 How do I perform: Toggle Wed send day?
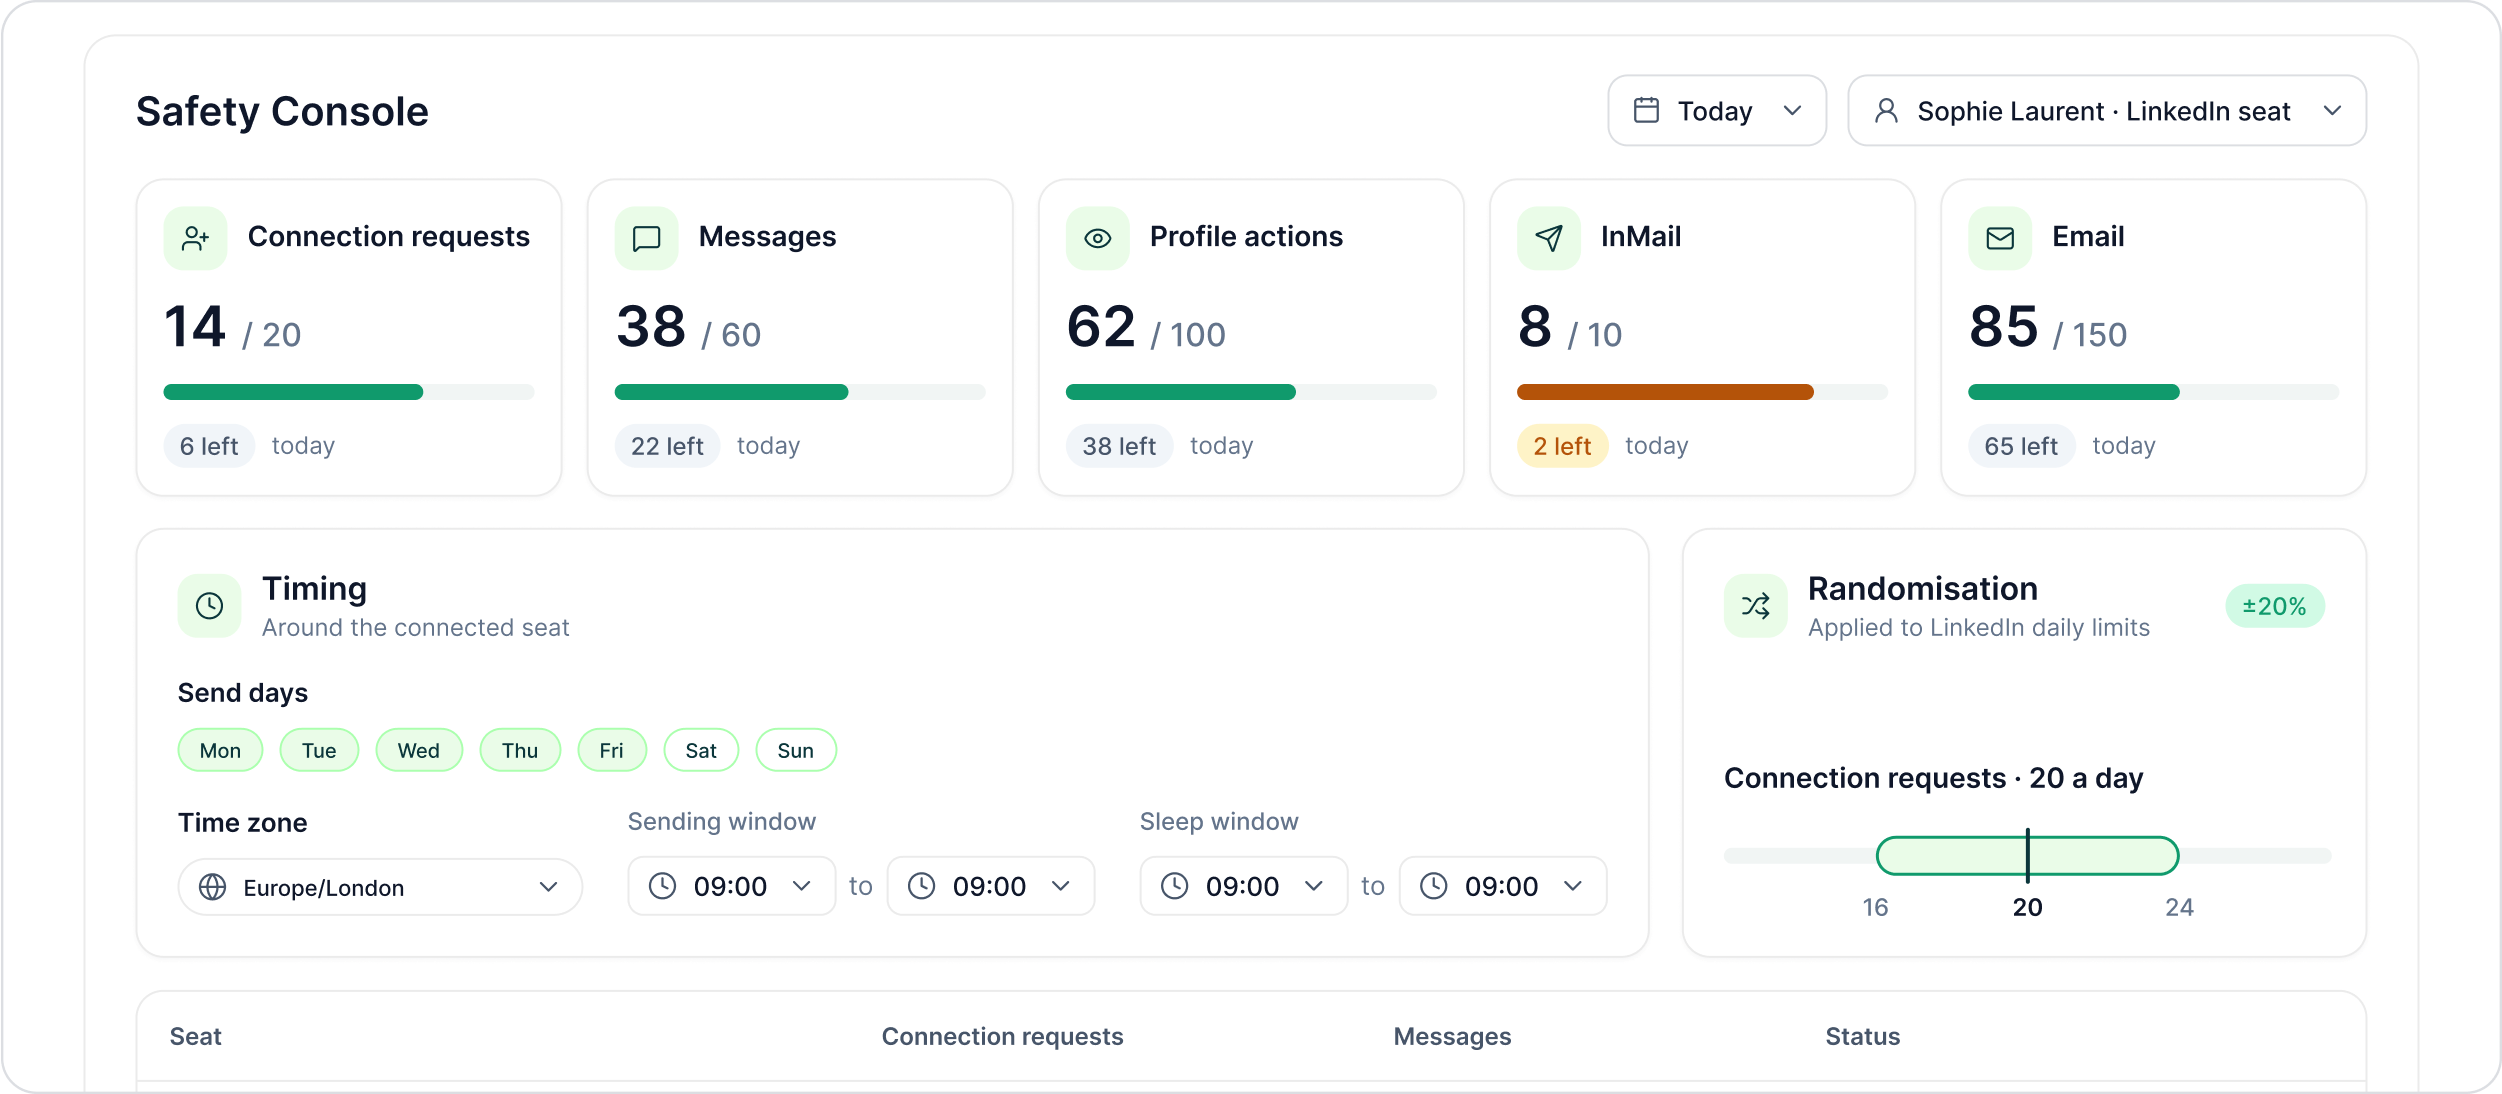point(419,750)
